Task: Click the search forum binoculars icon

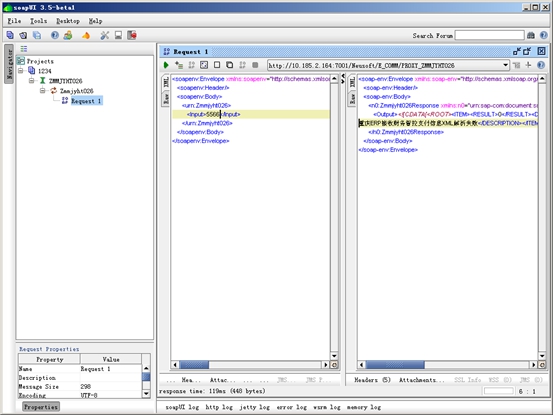Action: (531, 35)
